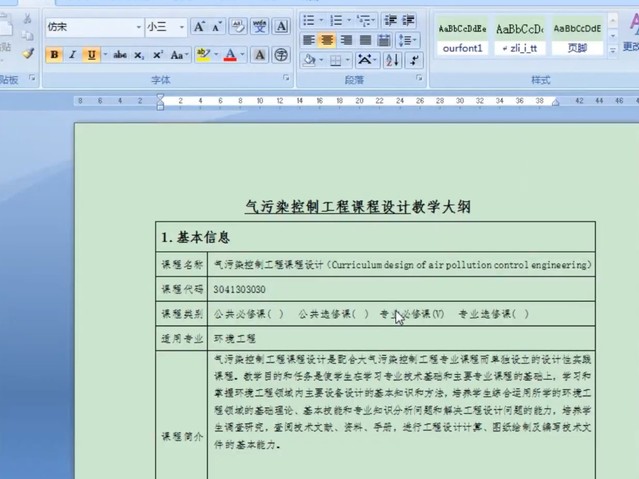This screenshot has height=479, width=639.
Task: Click the Cut scissors icon
Action: coord(27,19)
